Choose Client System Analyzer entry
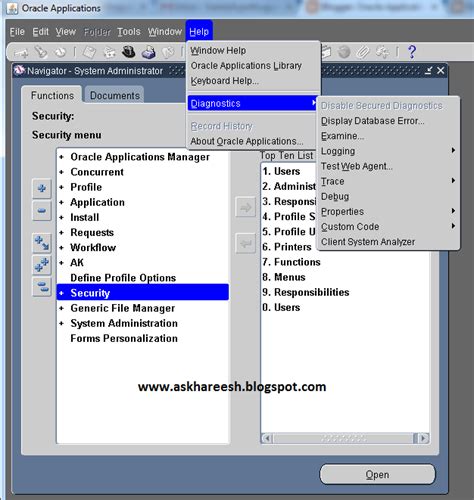Viewport: 474px width, 500px height. click(x=368, y=242)
